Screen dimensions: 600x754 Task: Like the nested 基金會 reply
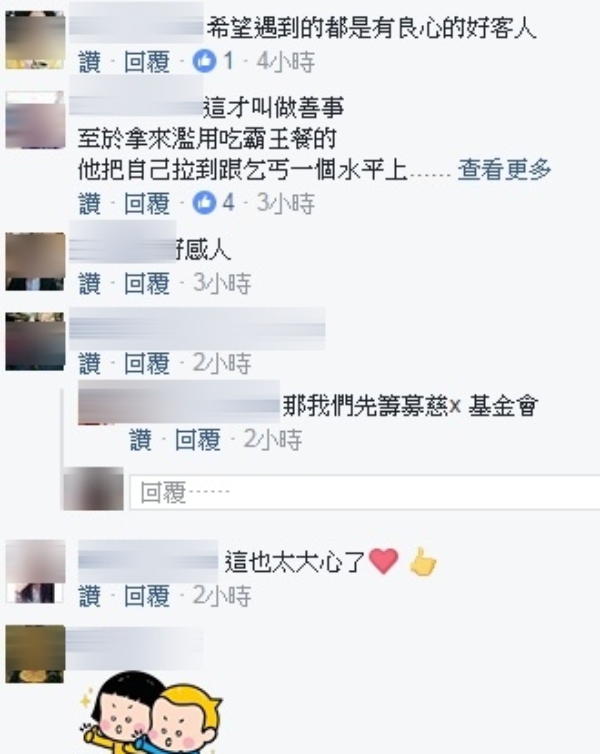pos(140,440)
